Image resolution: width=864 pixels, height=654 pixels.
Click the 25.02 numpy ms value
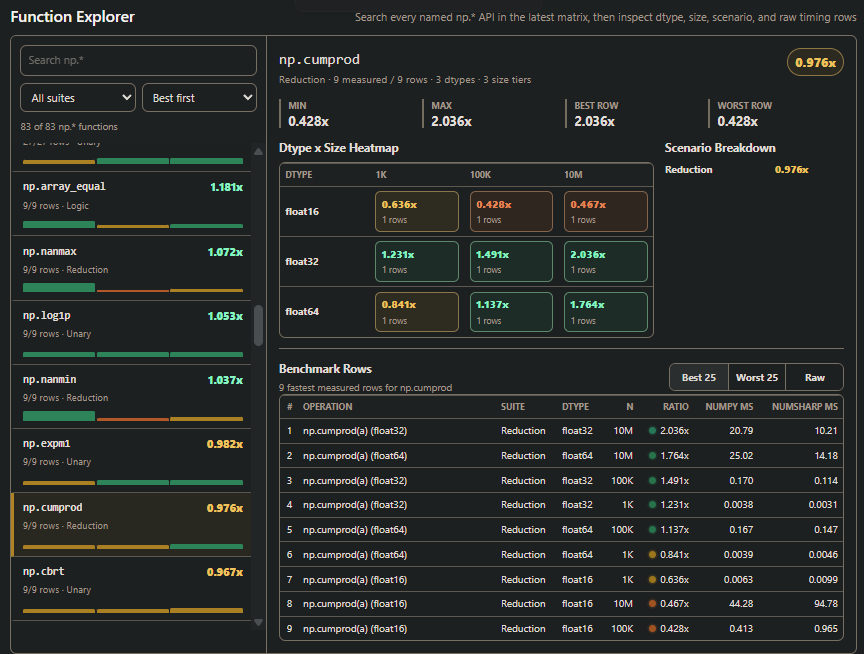[741, 456]
